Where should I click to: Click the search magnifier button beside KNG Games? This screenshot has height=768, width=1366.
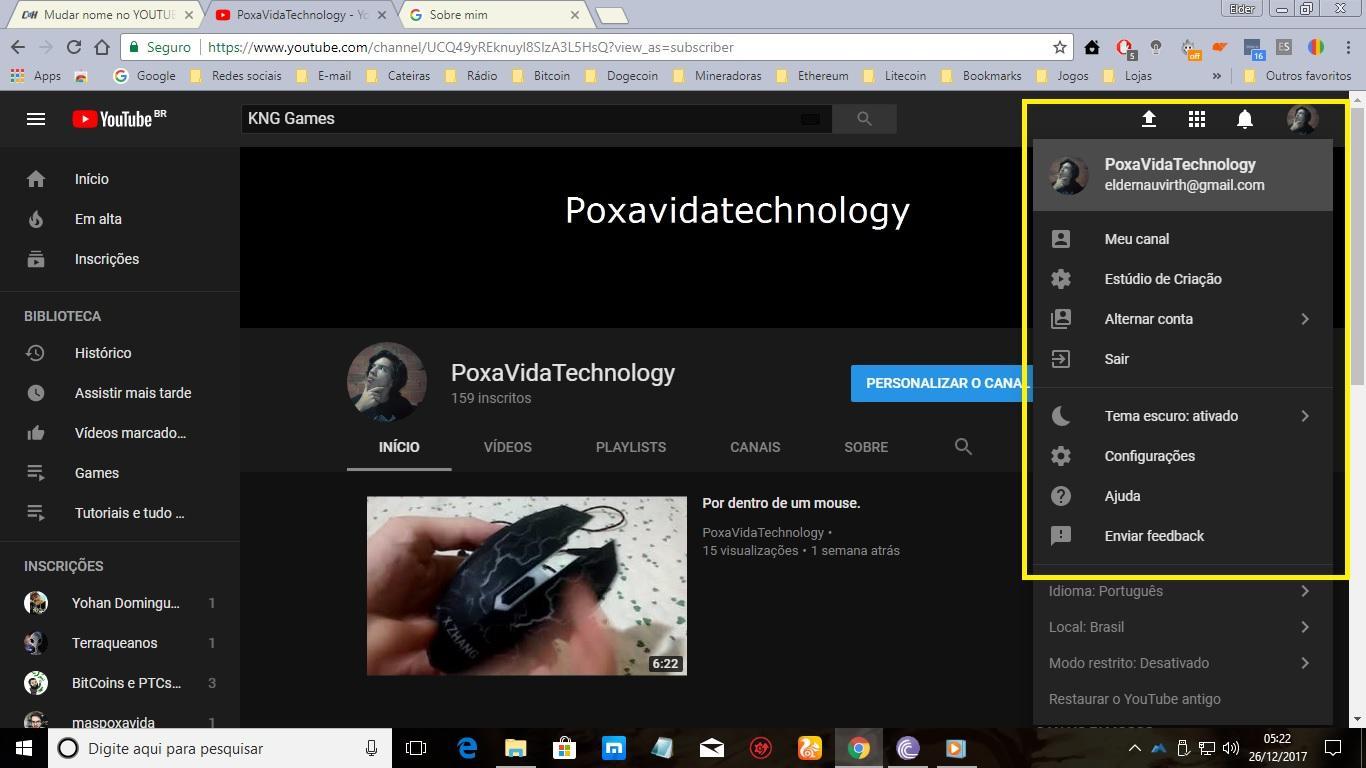coord(864,119)
